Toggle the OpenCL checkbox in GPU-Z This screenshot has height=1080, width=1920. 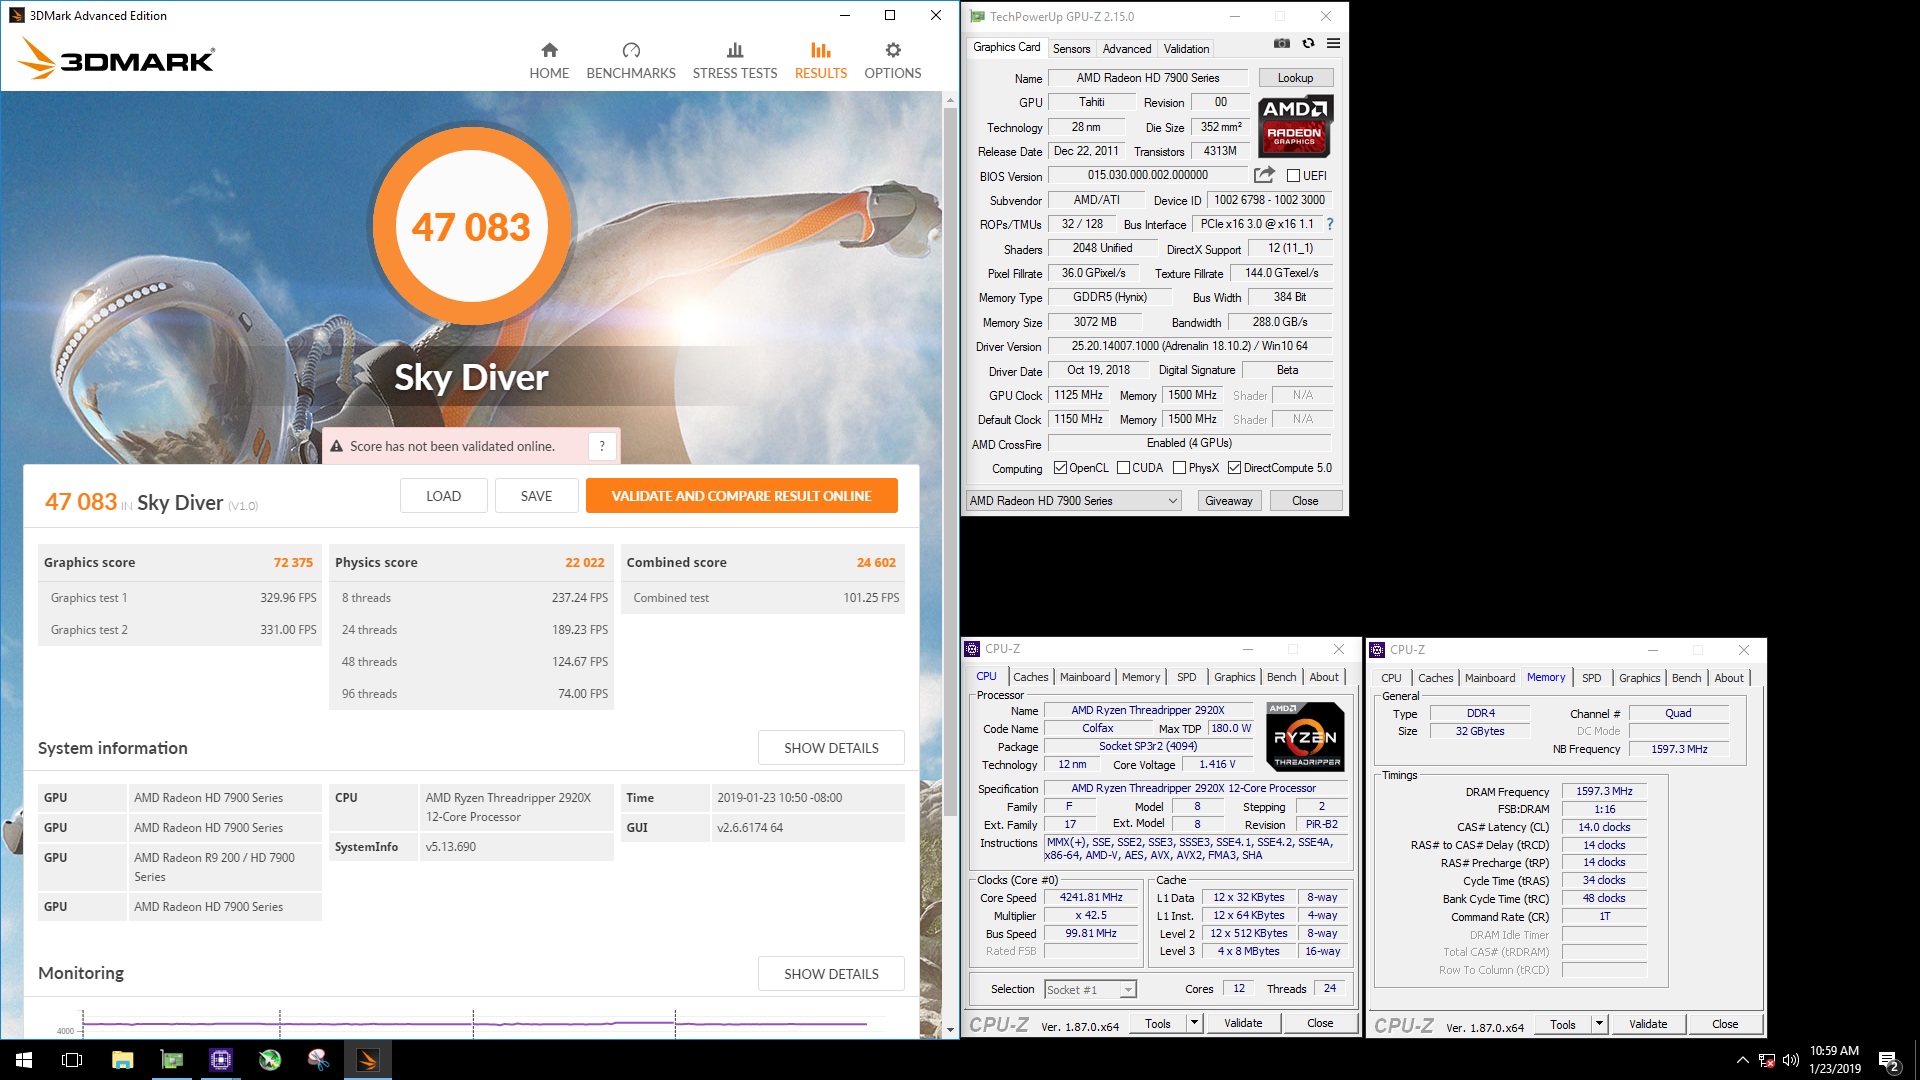[x=1060, y=468]
